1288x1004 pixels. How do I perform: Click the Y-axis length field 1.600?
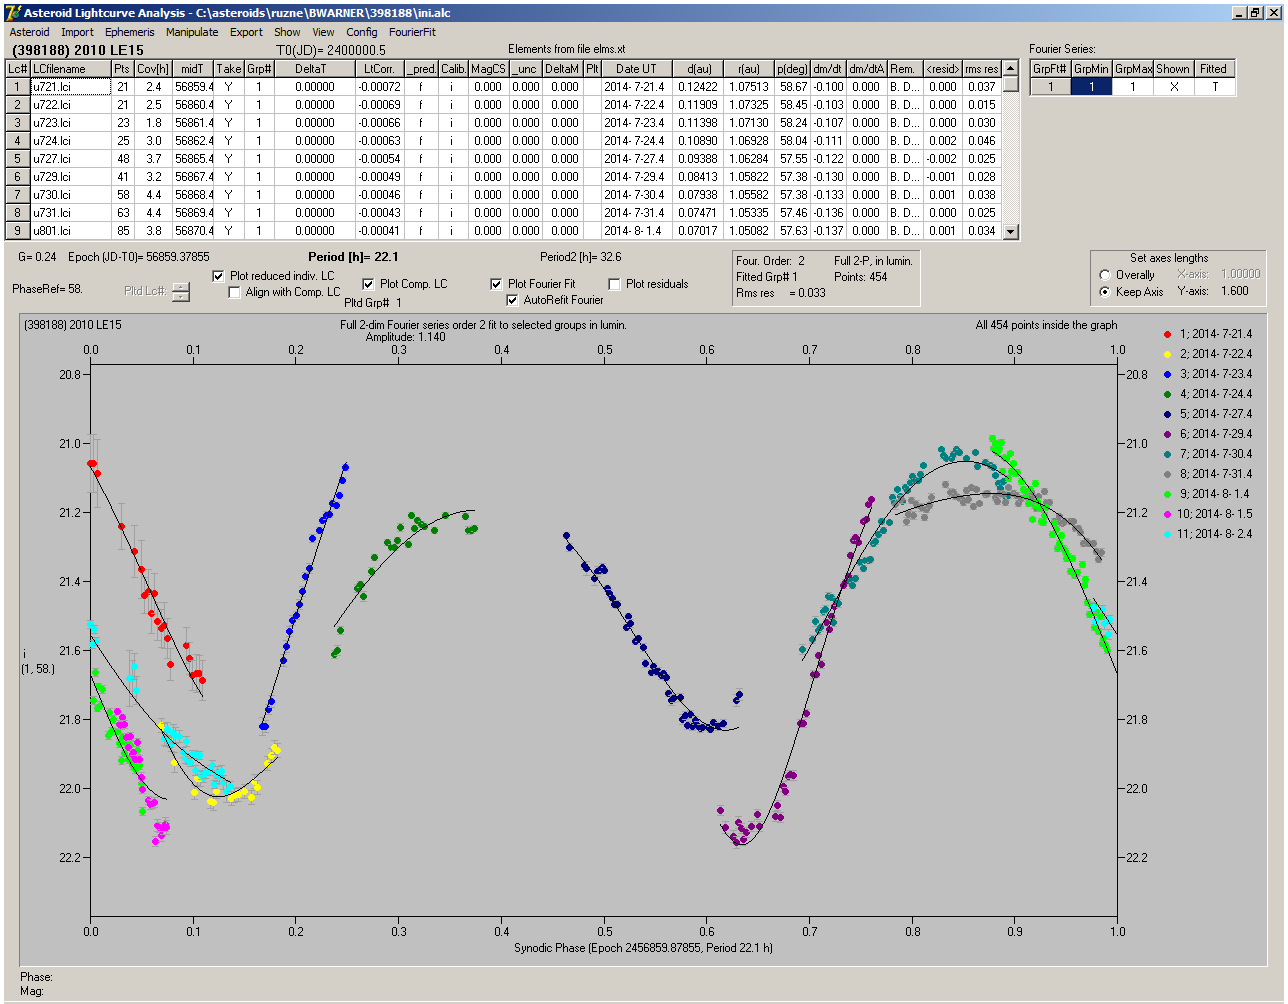[x=1234, y=292]
